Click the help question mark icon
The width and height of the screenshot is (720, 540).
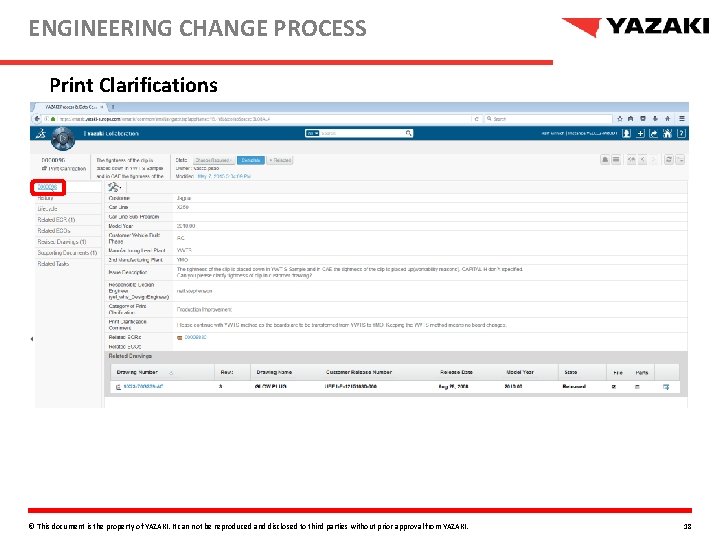pyautogui.click(x=681, y=133)
